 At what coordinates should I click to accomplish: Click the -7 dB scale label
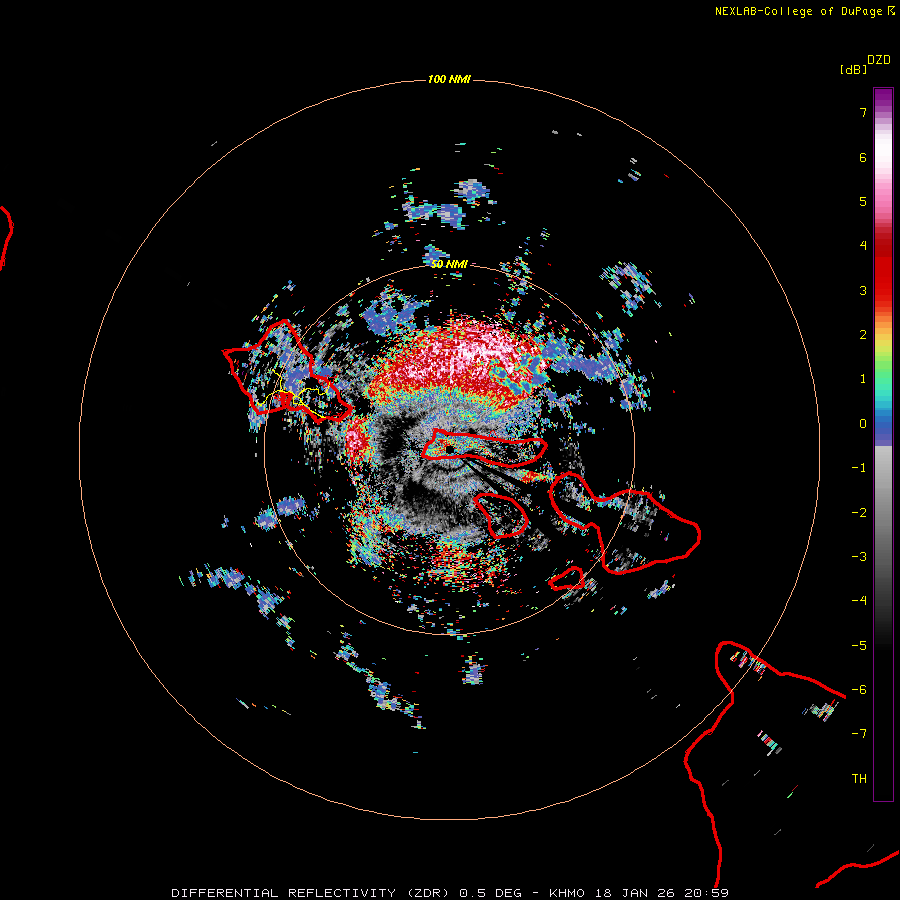tap(859, 734)
